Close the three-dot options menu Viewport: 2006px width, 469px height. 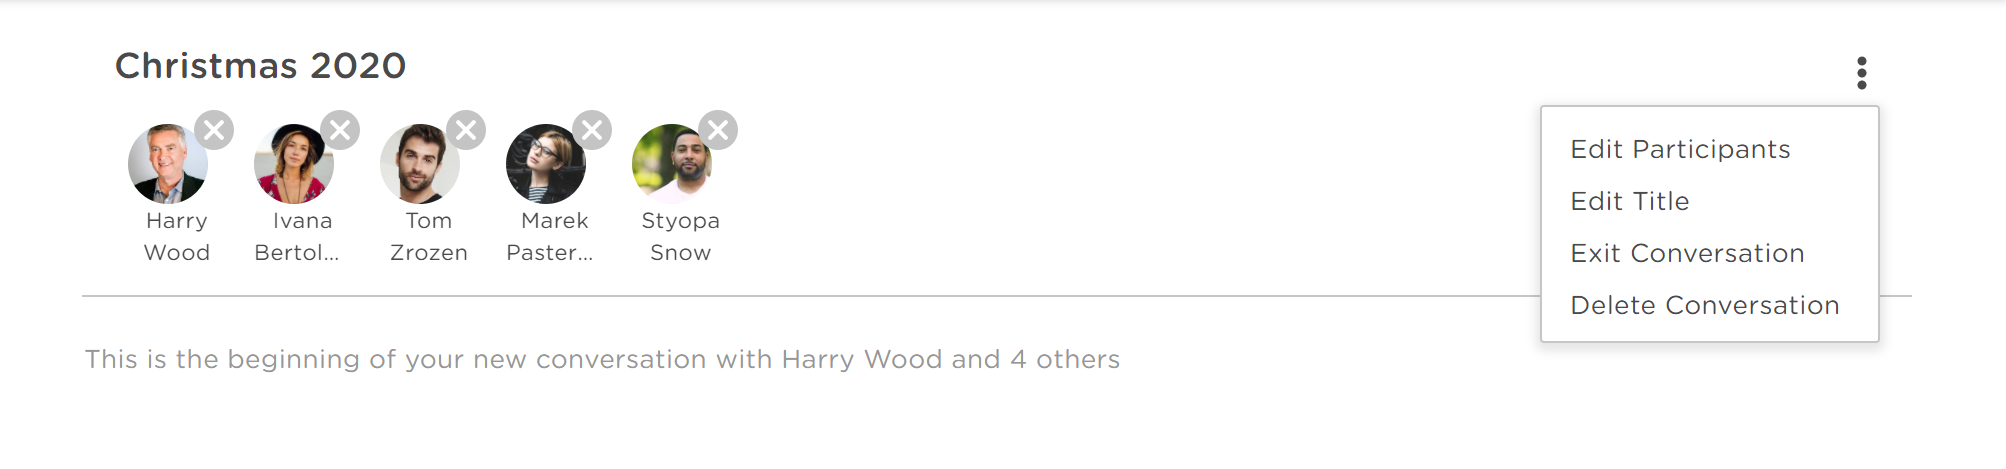[x=1861, y=73]
